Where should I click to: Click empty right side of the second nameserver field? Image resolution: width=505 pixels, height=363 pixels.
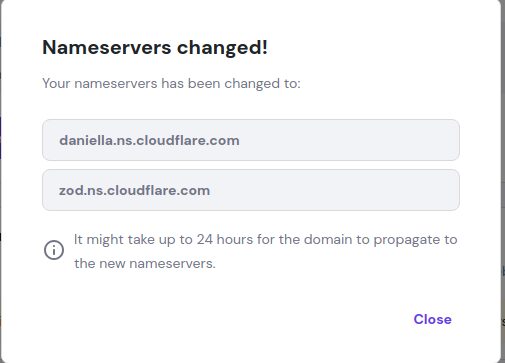tap(335, 190)
